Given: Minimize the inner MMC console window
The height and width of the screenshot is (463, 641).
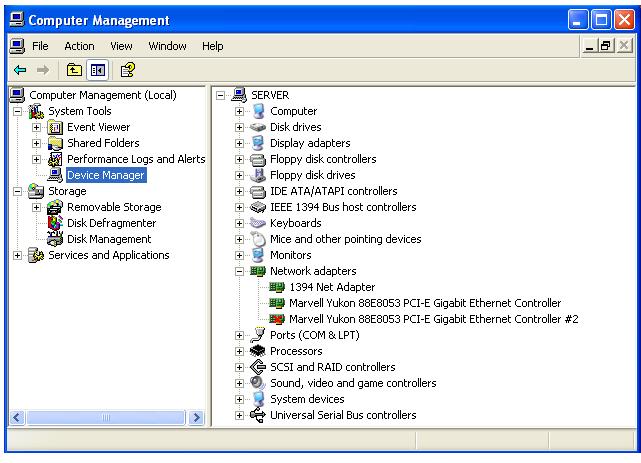Looking at the screenshot, I should pos(589,46).
